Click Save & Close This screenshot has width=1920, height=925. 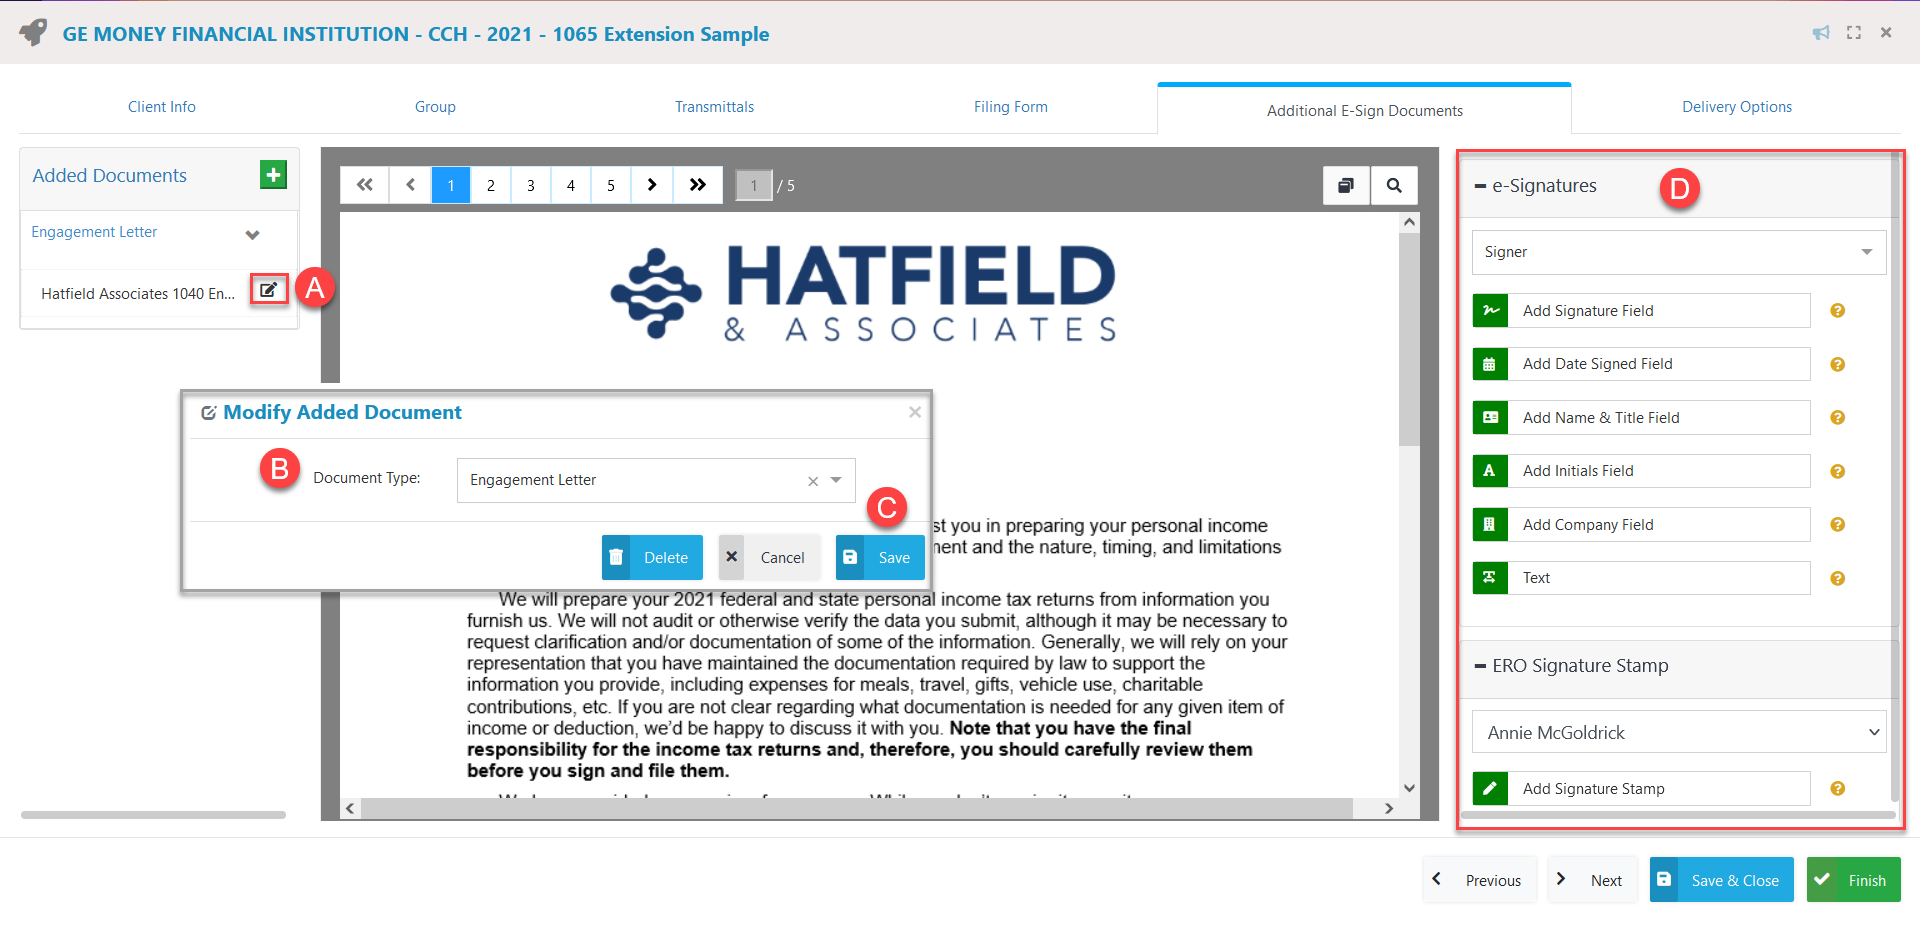tap(1721, 880)
